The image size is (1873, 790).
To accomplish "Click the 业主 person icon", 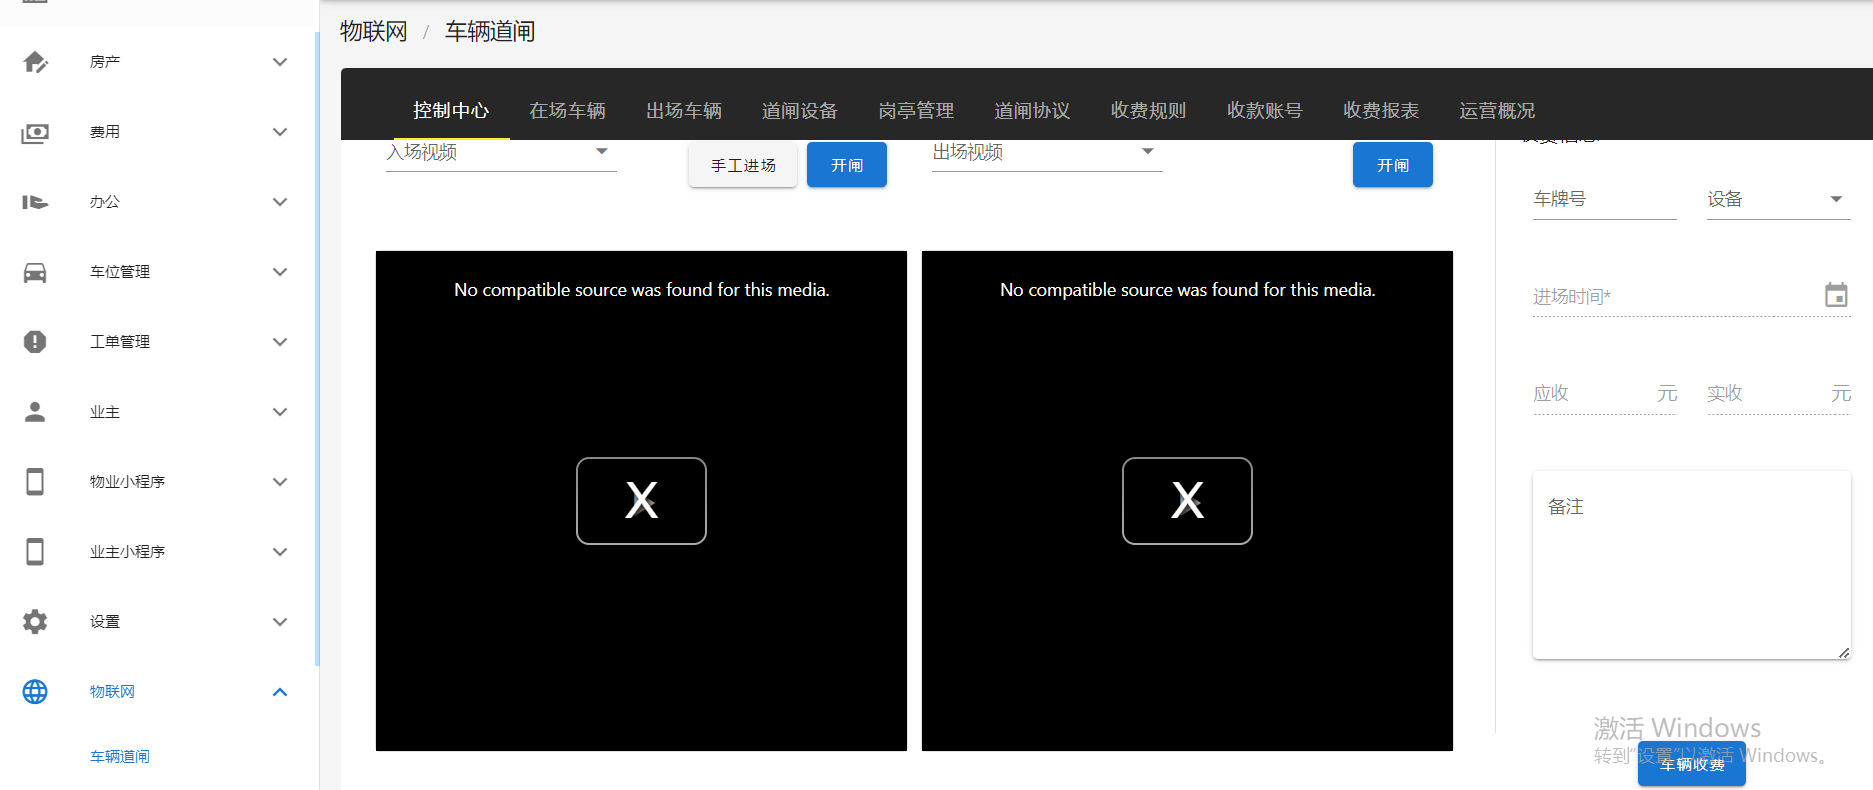I will [35, 412].
